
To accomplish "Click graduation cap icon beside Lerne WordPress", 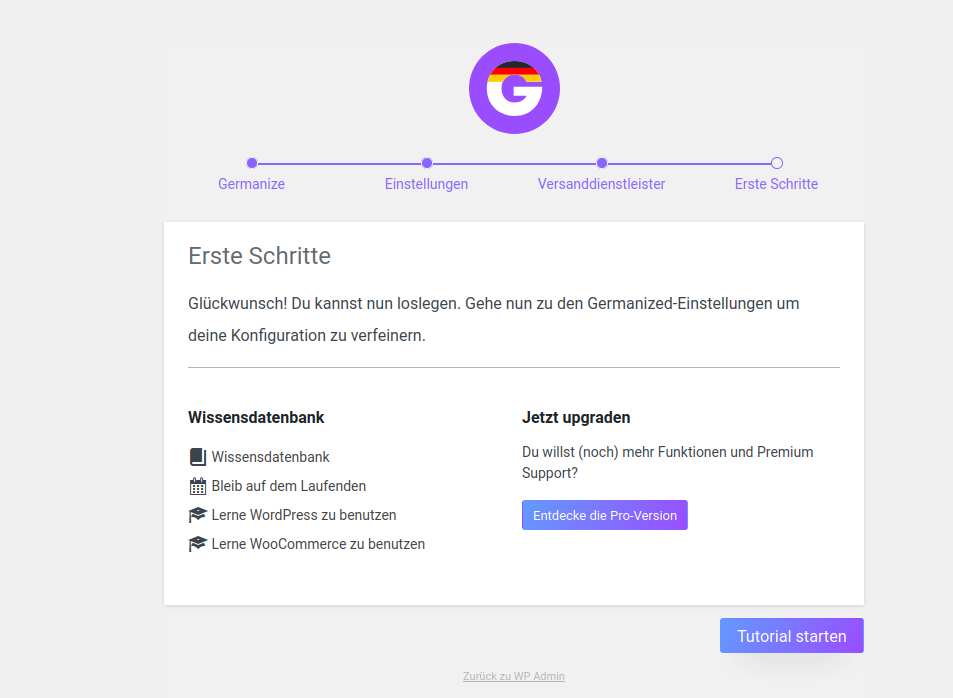I will click(x=197, y=515).
